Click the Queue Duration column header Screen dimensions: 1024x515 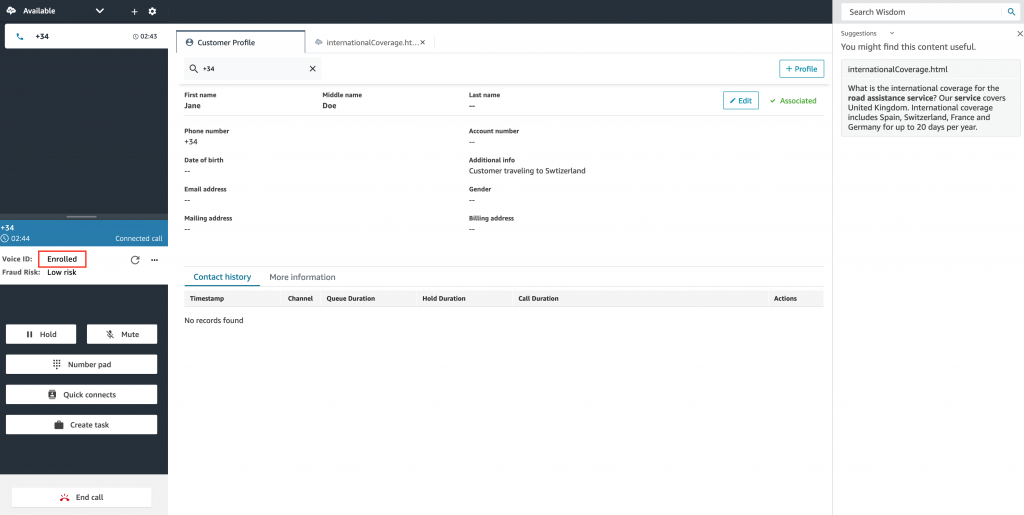coord(351,298)
